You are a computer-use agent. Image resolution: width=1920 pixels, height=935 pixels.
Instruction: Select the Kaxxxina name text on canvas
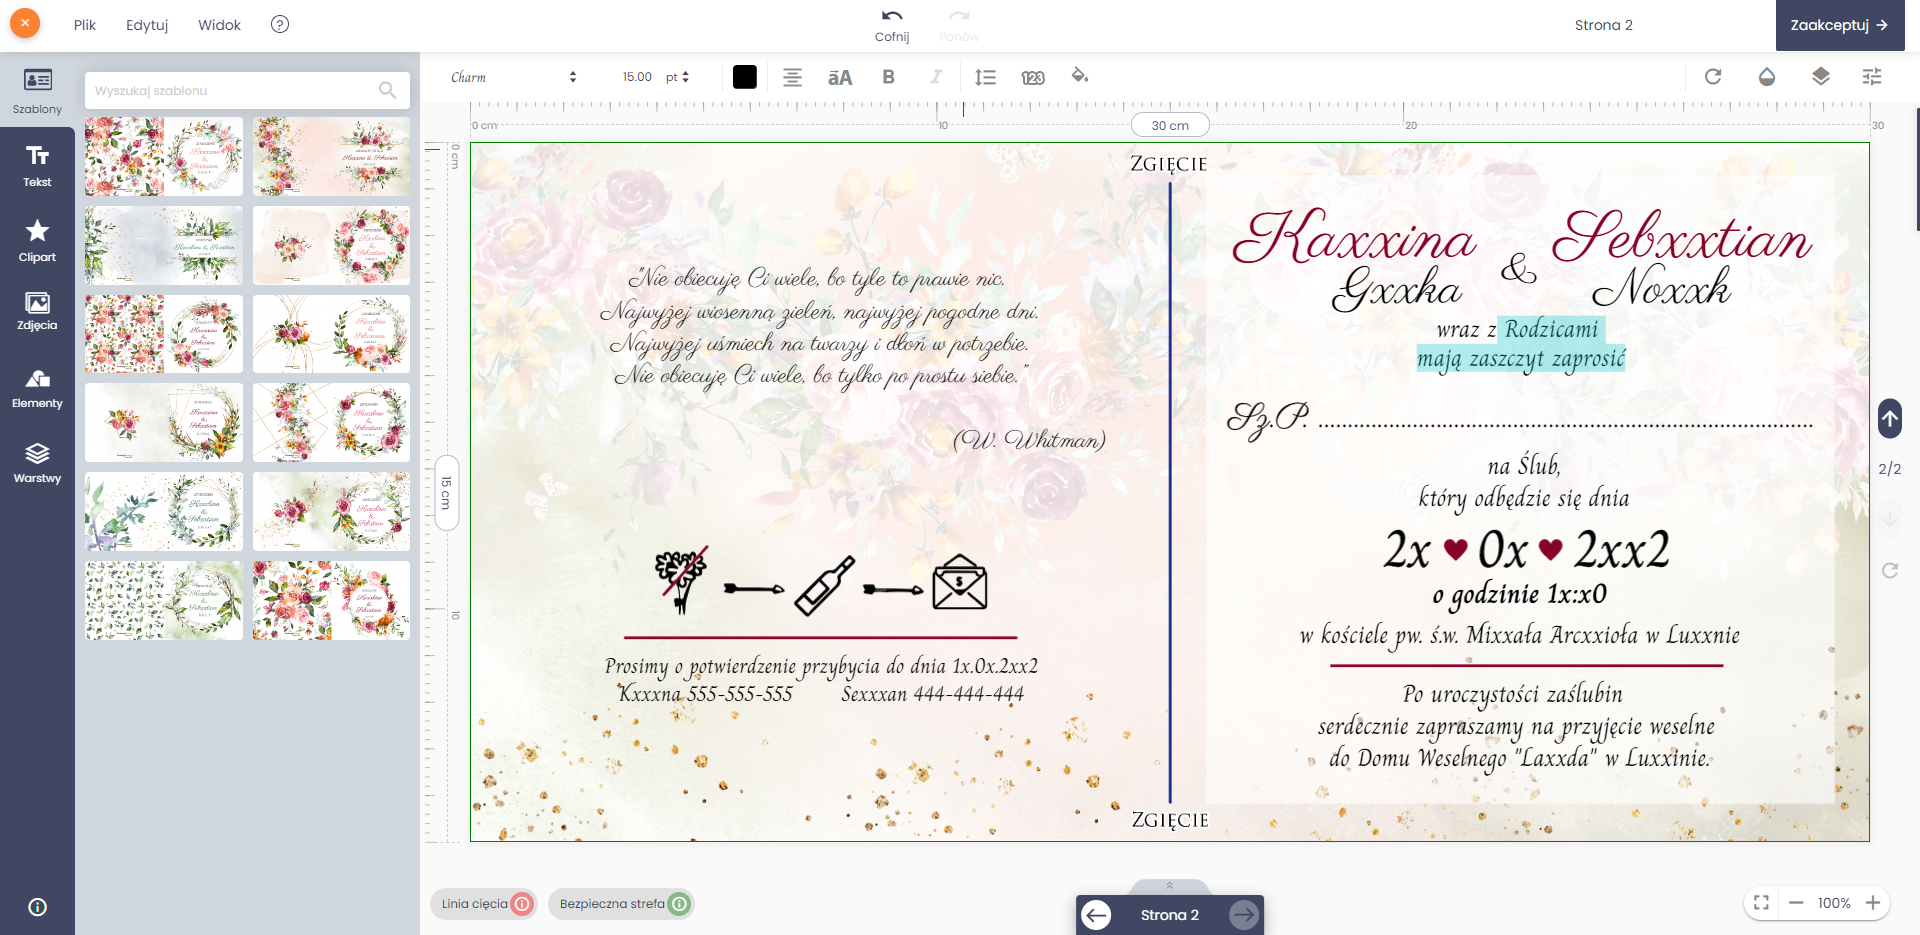click(x=1354, y=237)
